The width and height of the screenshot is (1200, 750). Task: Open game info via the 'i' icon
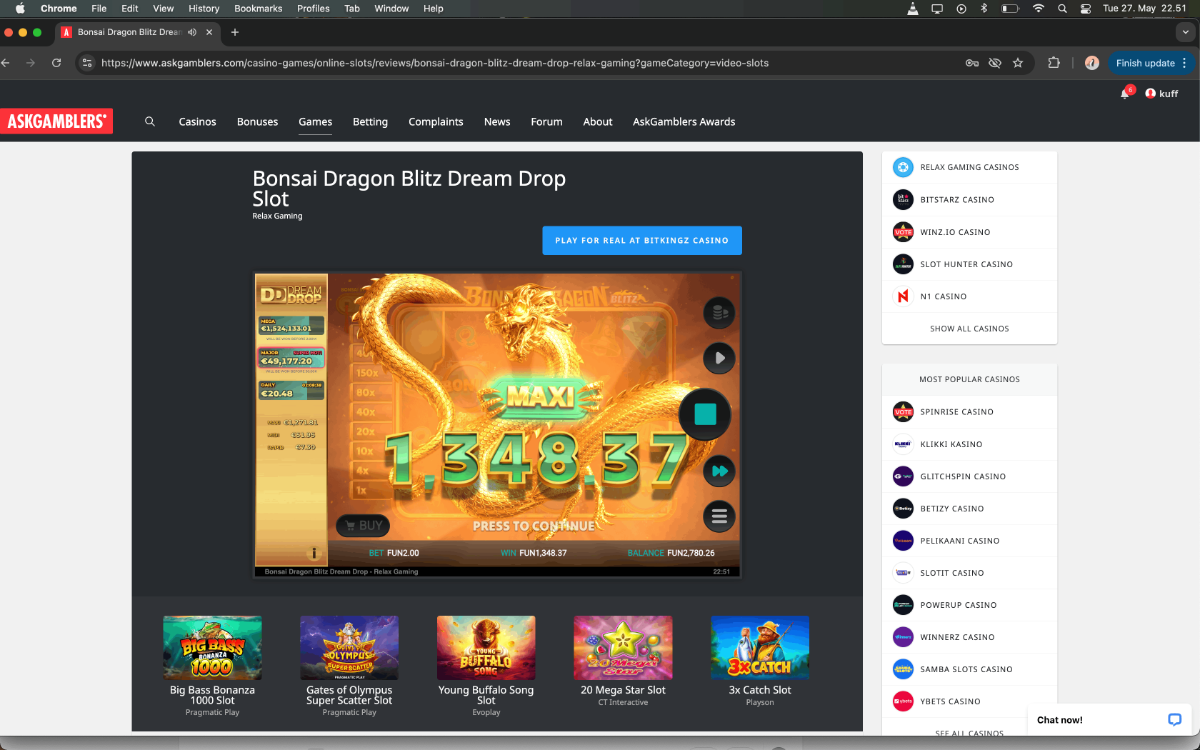point(314,553)
